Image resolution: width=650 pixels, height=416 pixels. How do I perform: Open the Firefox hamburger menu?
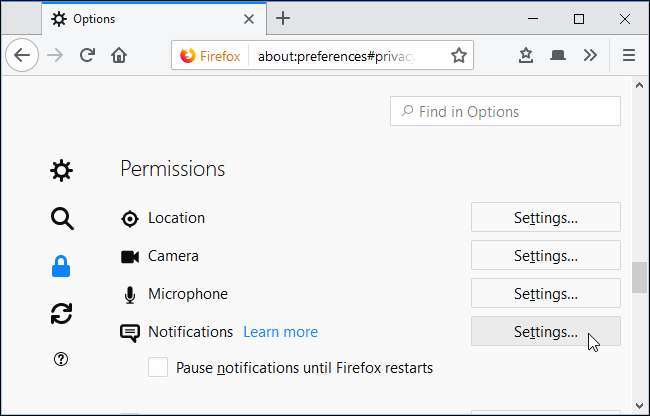(628, 56)
